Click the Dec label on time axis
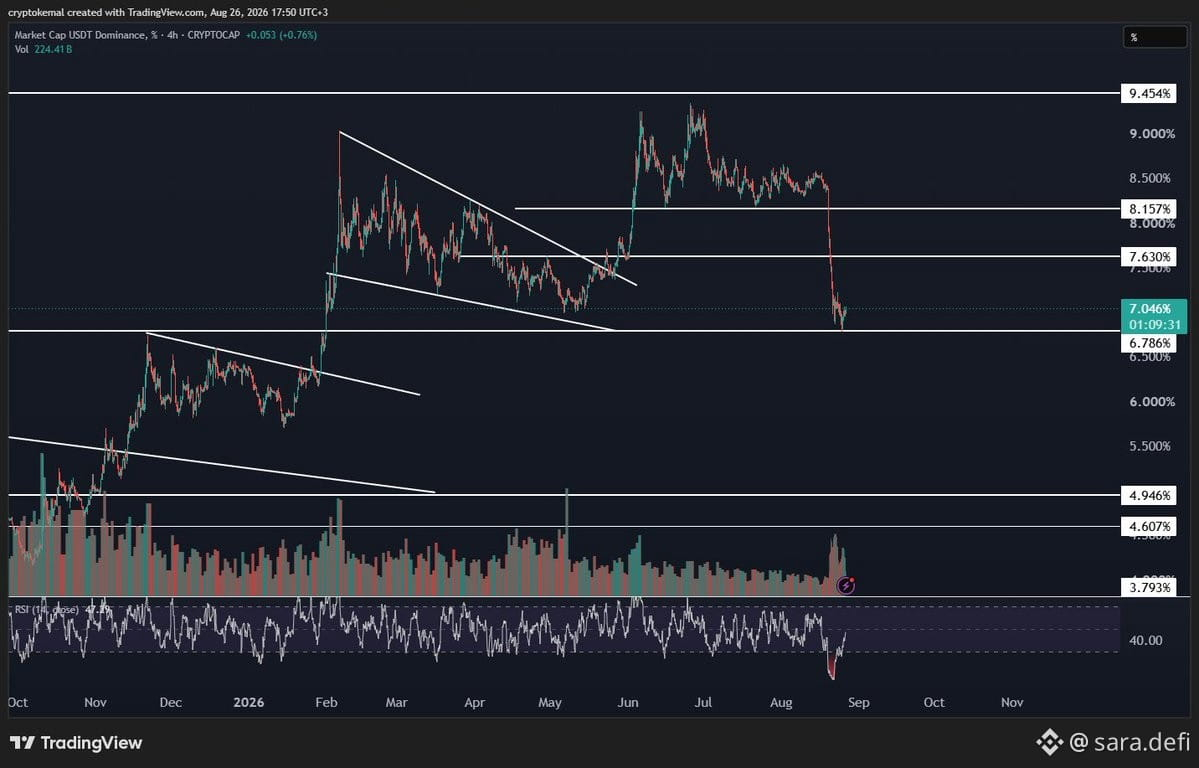The width and height of the screenshot is (1199, 768). click(171, 702)
